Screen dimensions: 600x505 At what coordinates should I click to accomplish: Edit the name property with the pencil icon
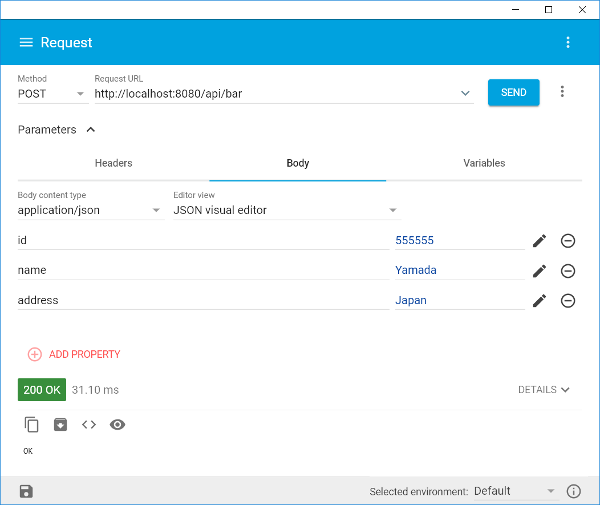[x=540, y=271]
